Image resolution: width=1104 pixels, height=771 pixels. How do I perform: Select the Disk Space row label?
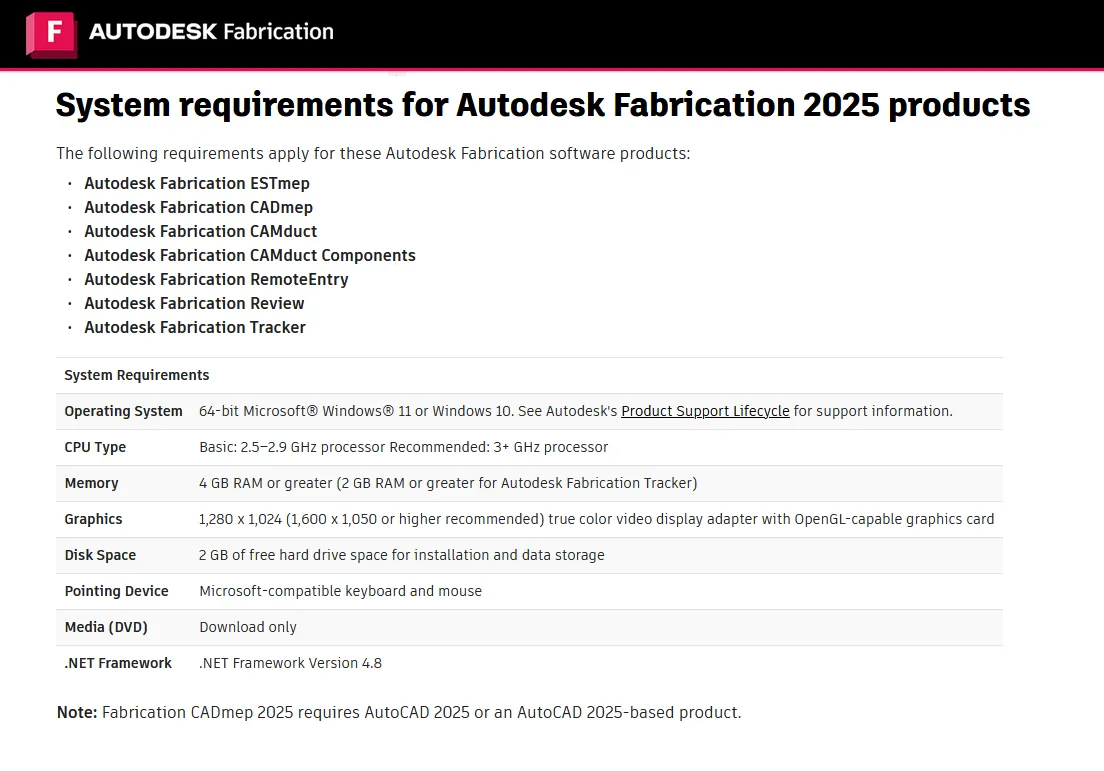tap(100, 555)
